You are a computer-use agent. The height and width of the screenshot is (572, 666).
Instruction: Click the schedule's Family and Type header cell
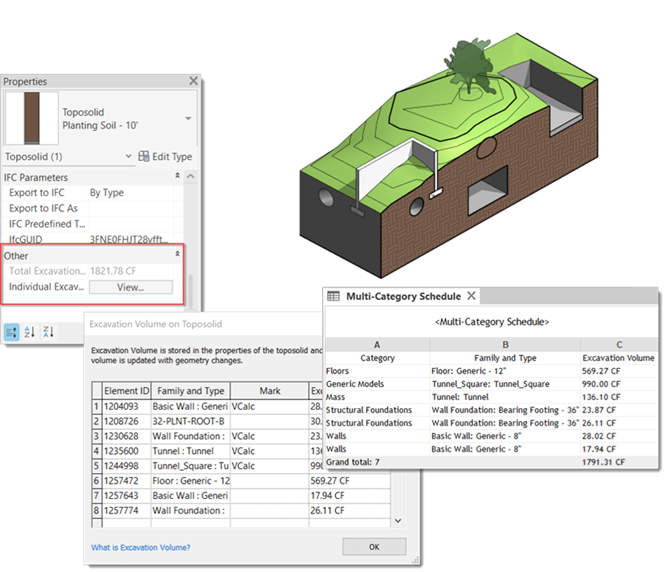tap(505, 358)
